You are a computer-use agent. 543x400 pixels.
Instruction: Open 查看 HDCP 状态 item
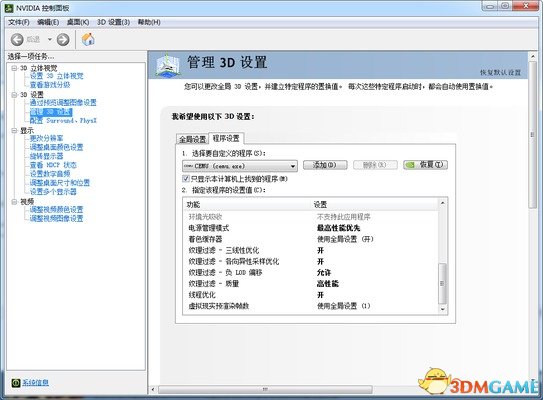(53, 165)
